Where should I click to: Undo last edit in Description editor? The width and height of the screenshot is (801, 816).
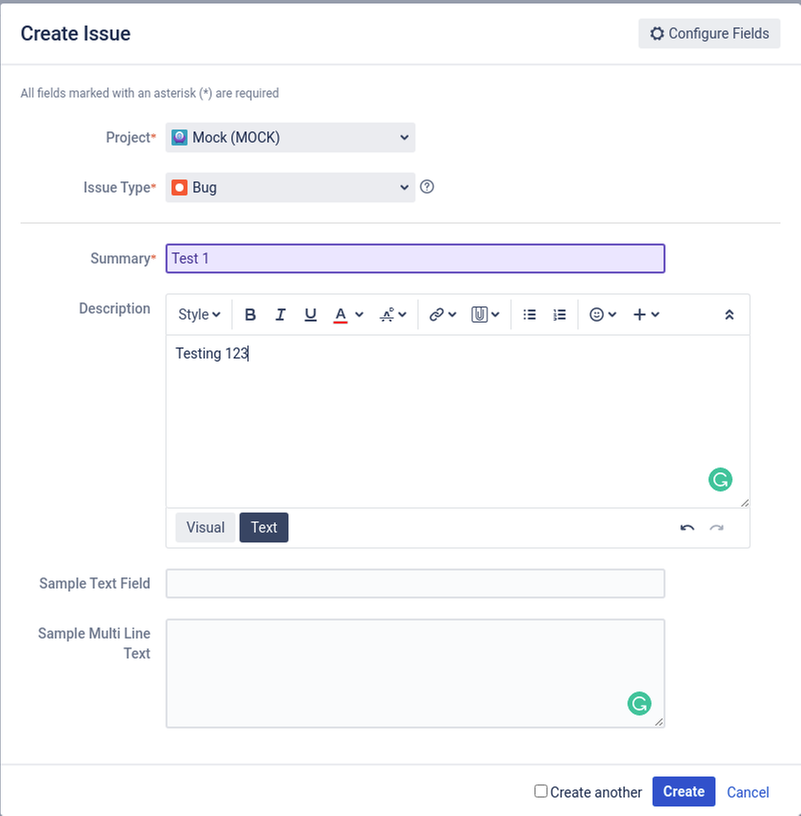(687, 528)
